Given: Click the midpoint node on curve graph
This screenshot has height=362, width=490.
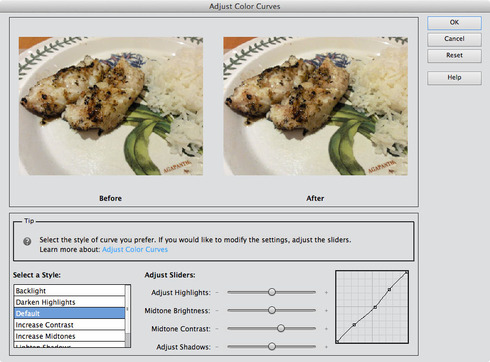Looking at the screenshot, I should tap(375, 307).
